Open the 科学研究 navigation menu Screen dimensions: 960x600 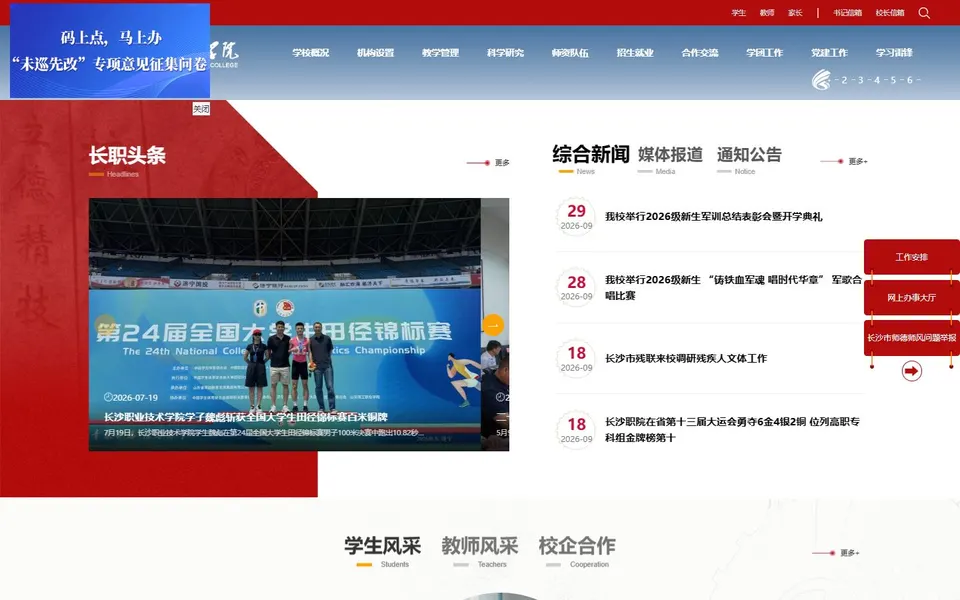505,53
